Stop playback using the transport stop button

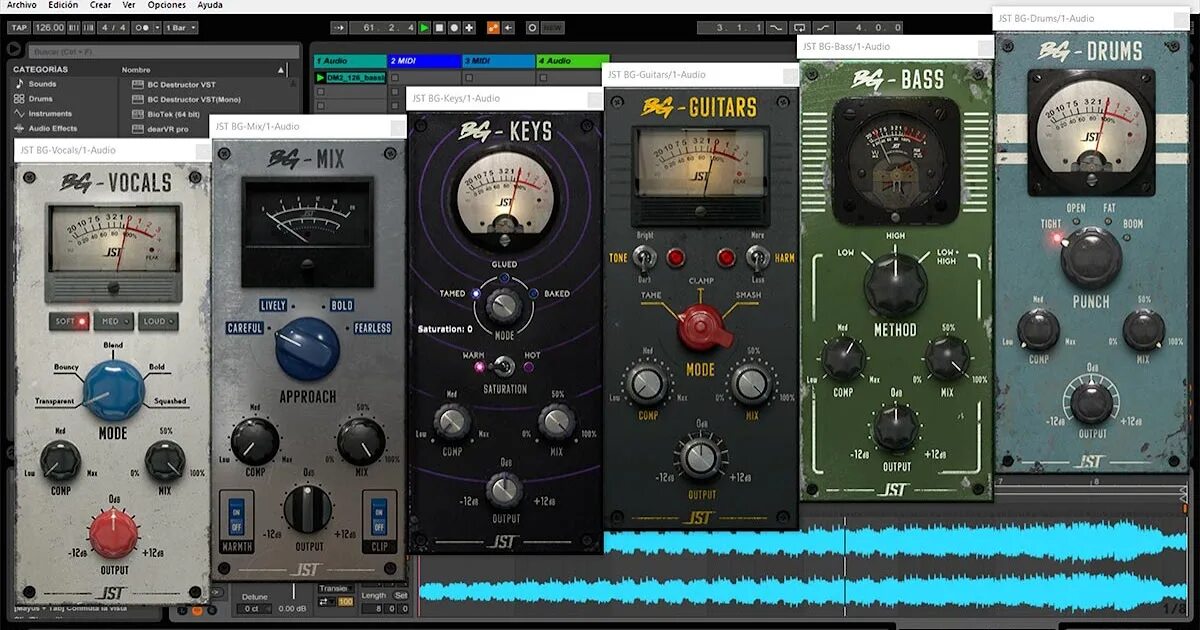440,27
